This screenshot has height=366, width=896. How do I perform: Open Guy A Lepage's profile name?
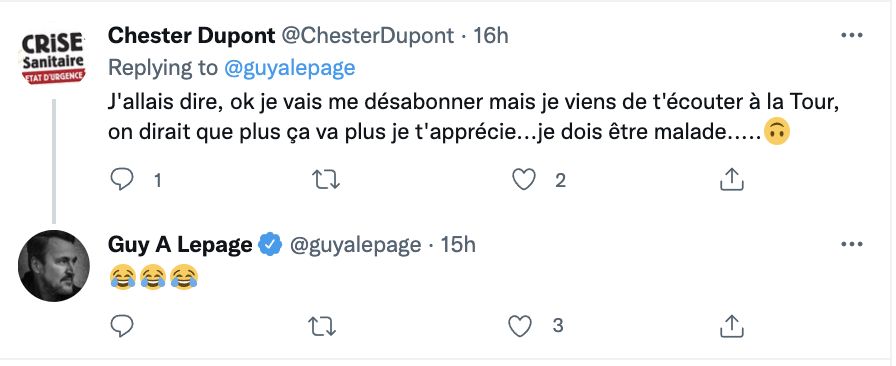point(180,245)
